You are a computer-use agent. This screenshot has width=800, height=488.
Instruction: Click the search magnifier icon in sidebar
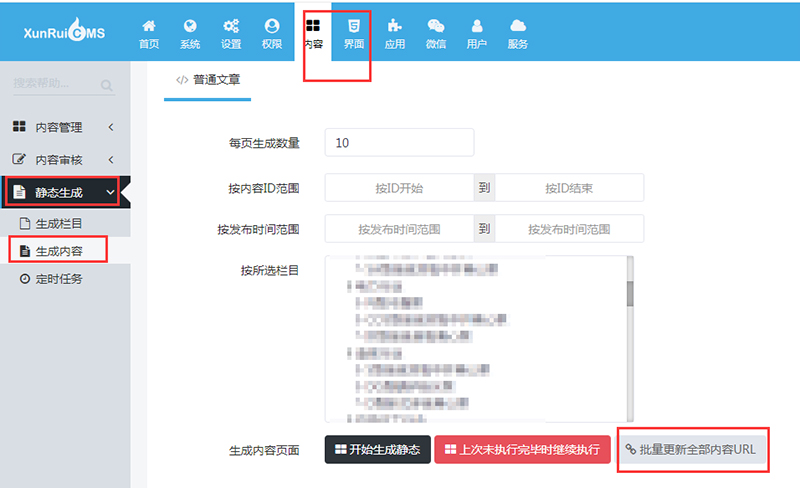coord(106,85)
